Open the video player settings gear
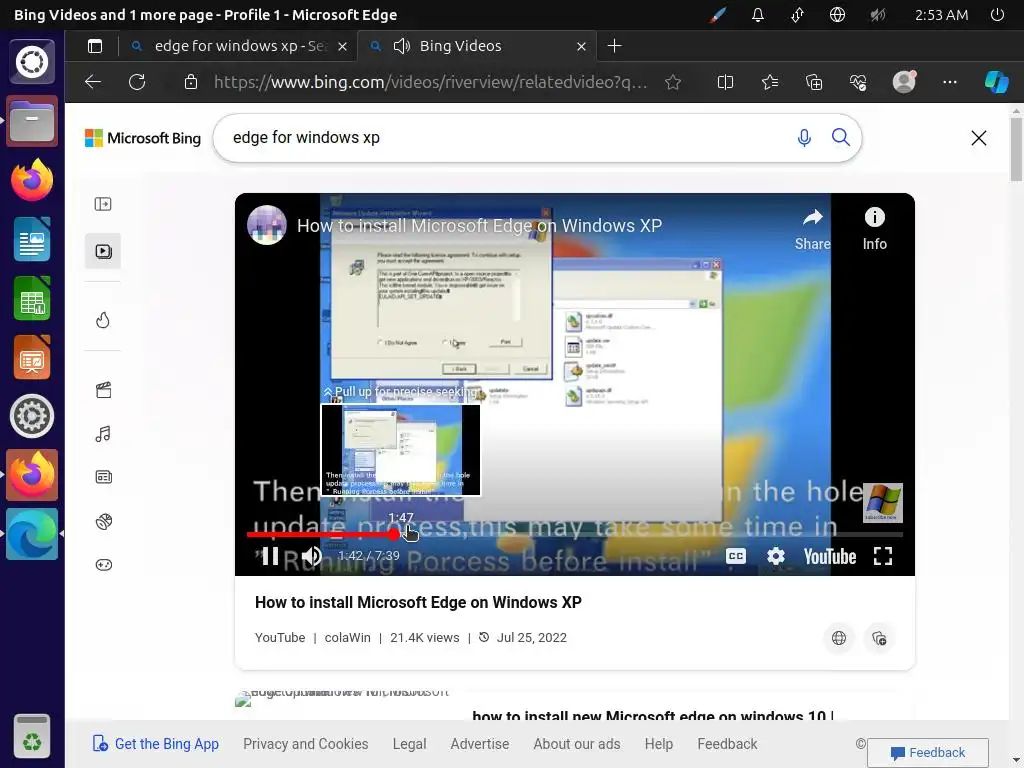The width and height of the screenshot is (1024, 768). coord(775,556)
